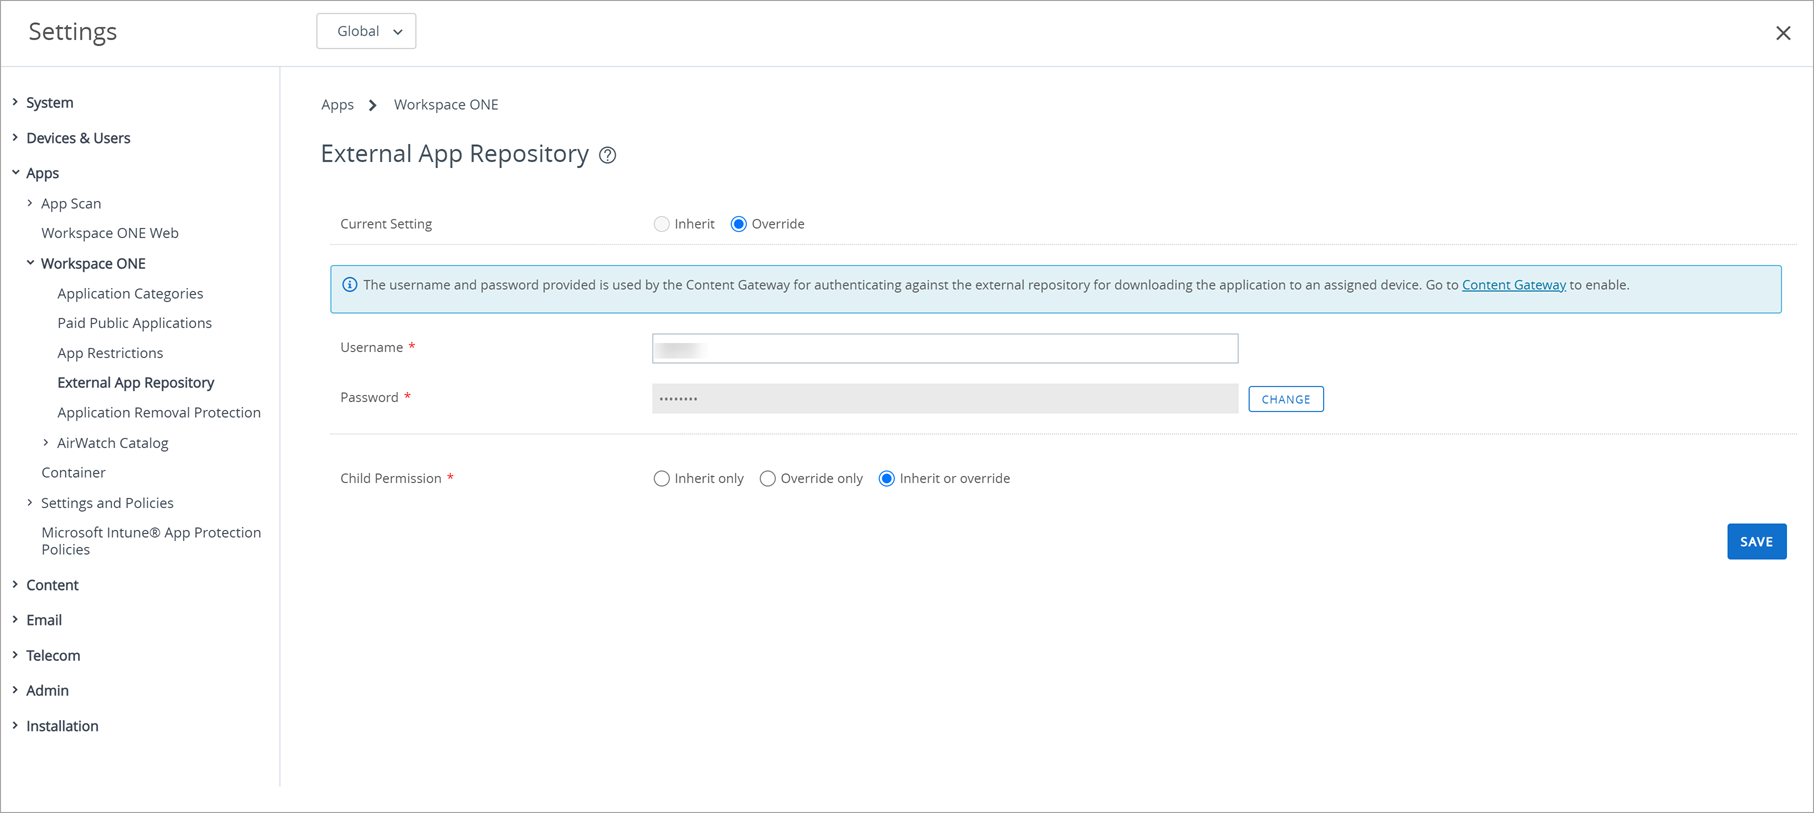
Task: Click the Workspace ONE tree label in sidebar
Action: point(93,263)
